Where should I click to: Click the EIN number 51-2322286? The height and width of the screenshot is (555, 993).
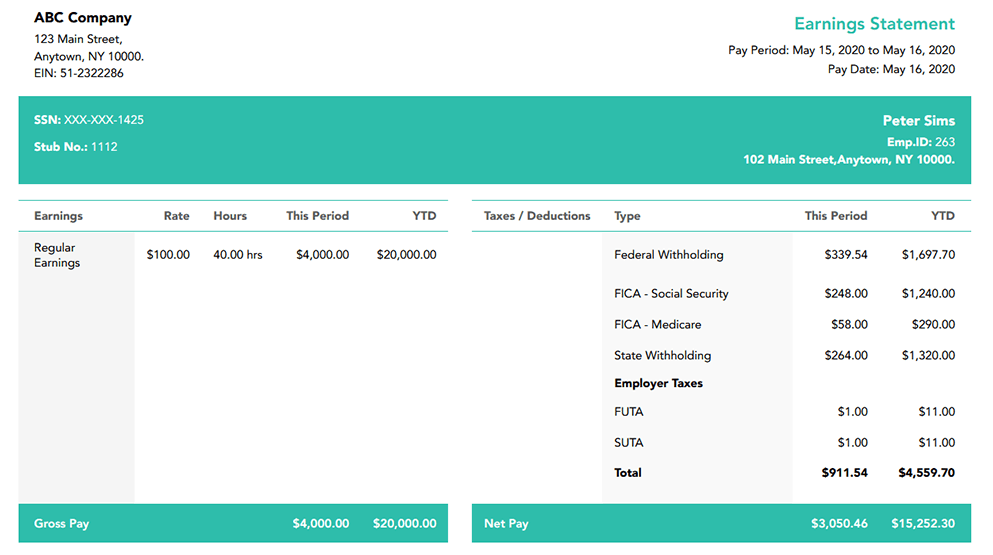coord(79,73)
